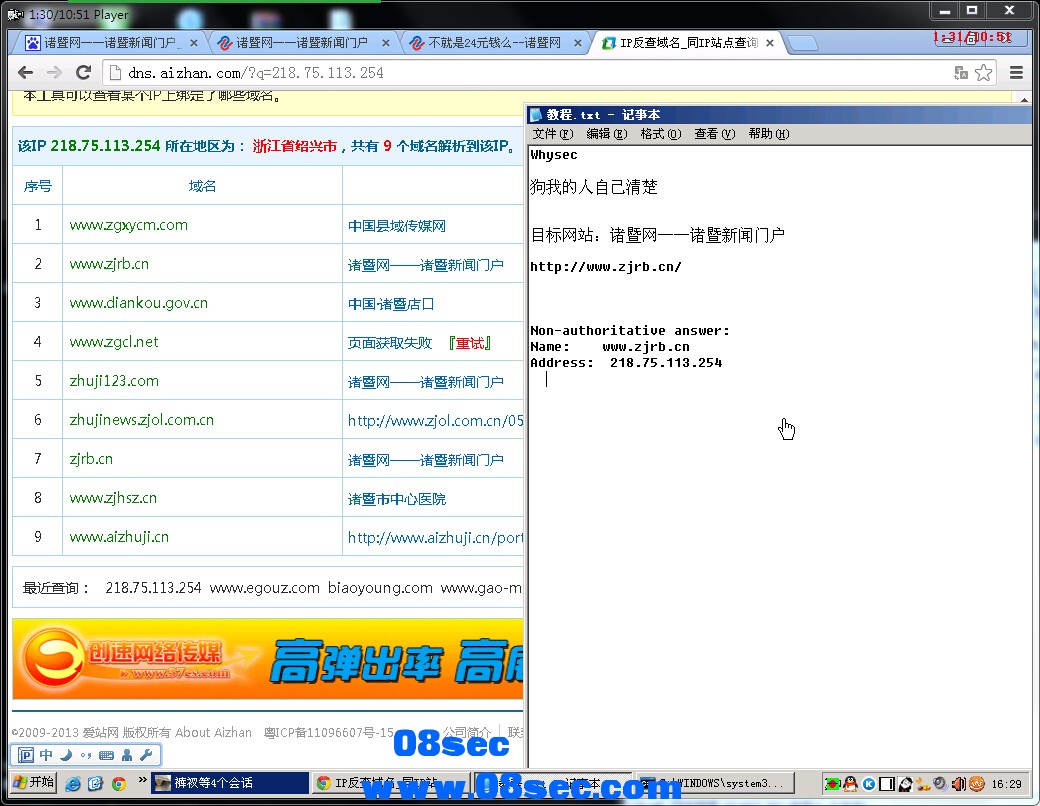Open domain link www.aizhuji.cn
Viewport: 1040px width, 806px height.
119,537
